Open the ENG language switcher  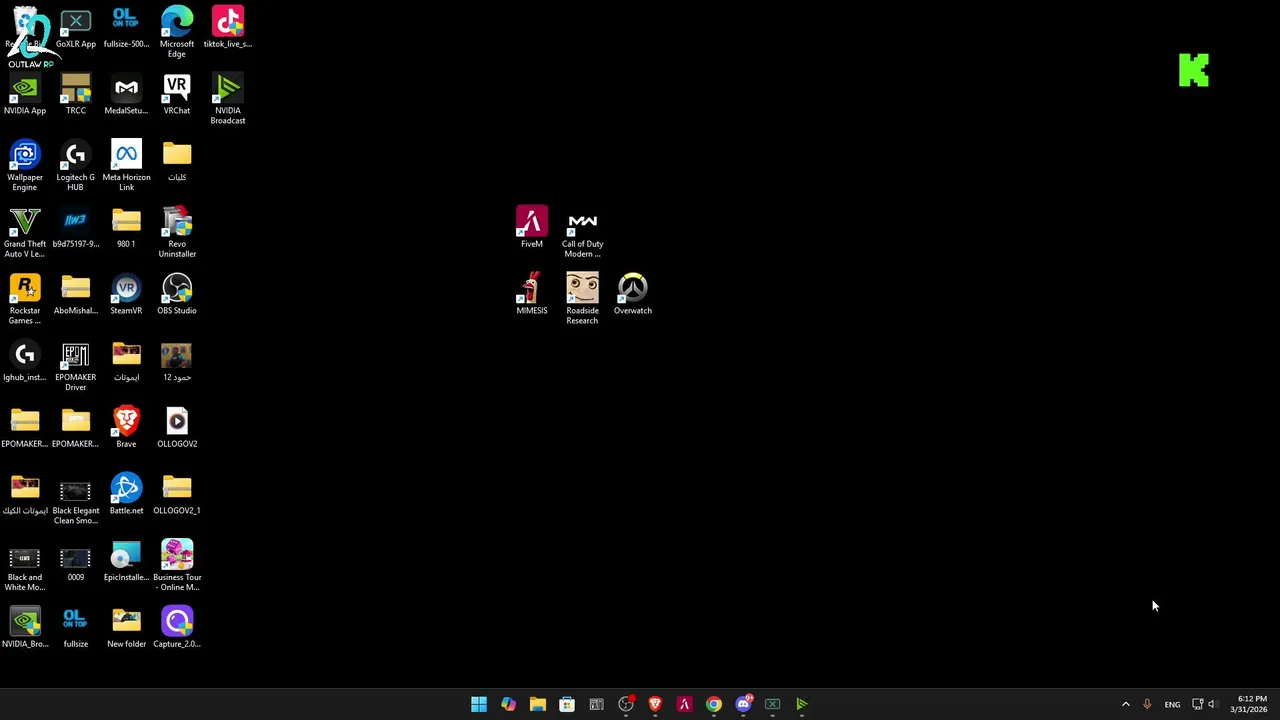click(x=1172, y=704)
